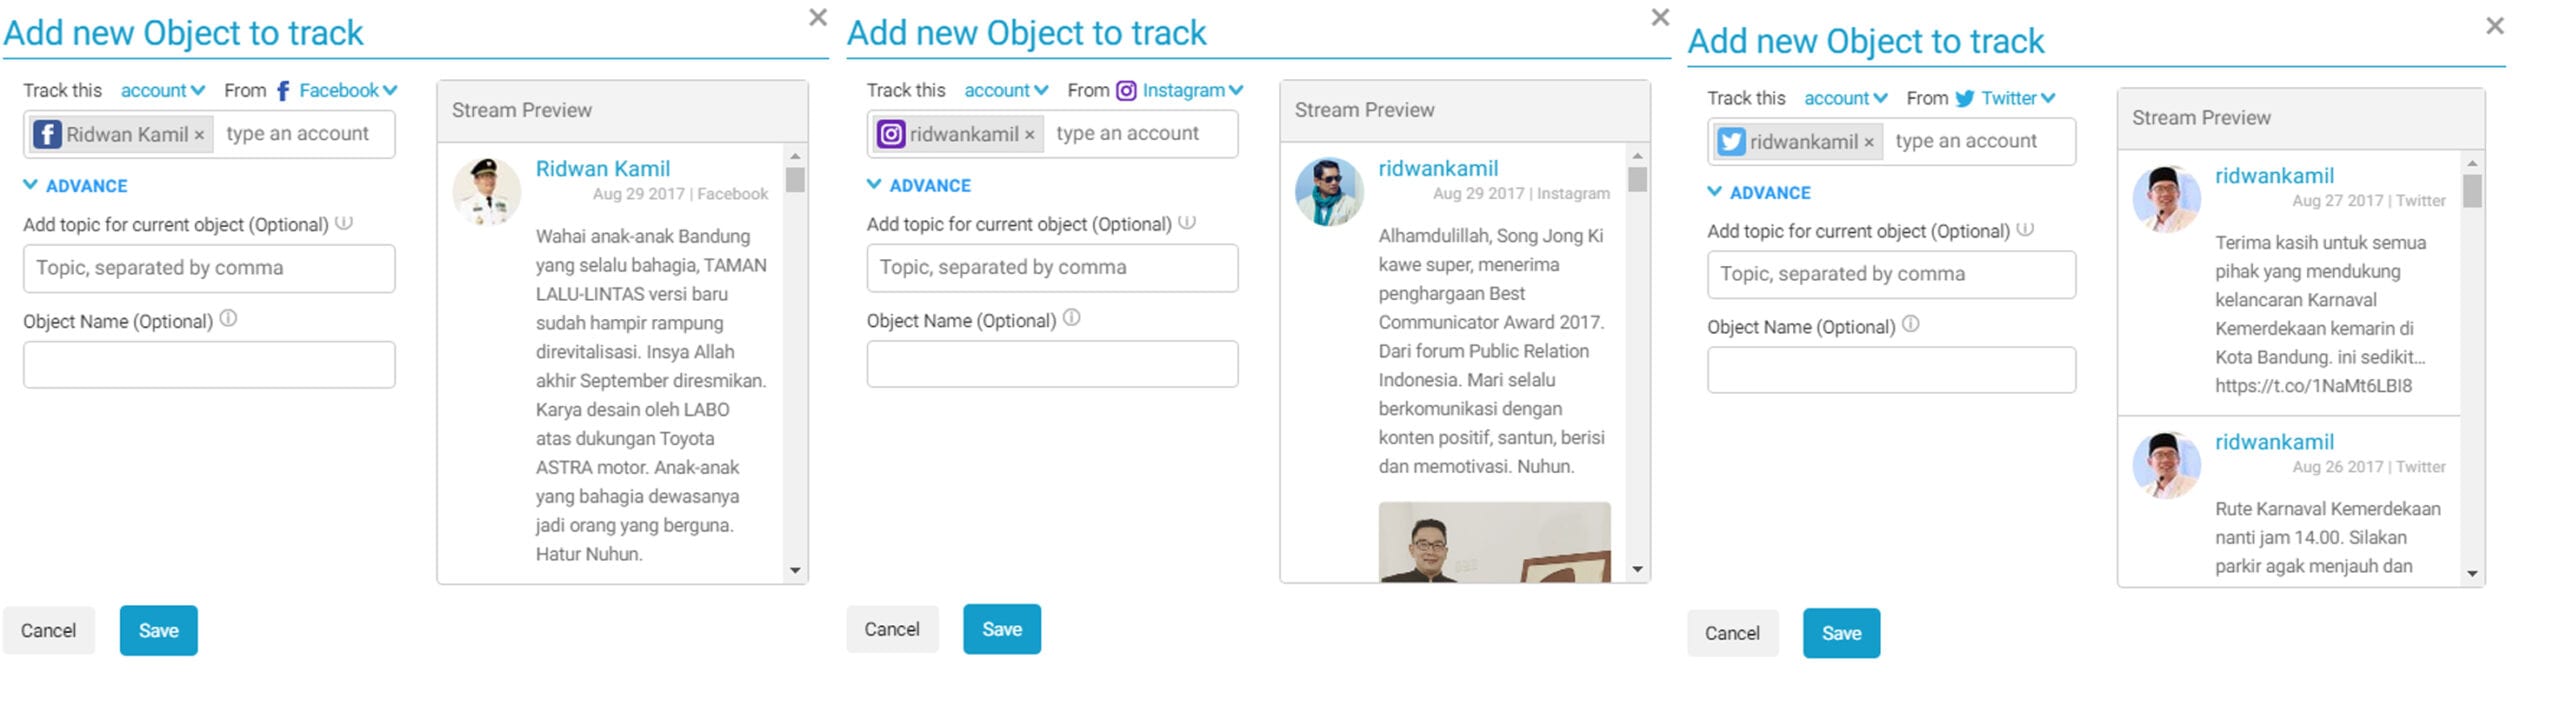Remove the Ridwan Kamil Facebook account tag
The image size is (2560, 719).
[x=199, y=135]
